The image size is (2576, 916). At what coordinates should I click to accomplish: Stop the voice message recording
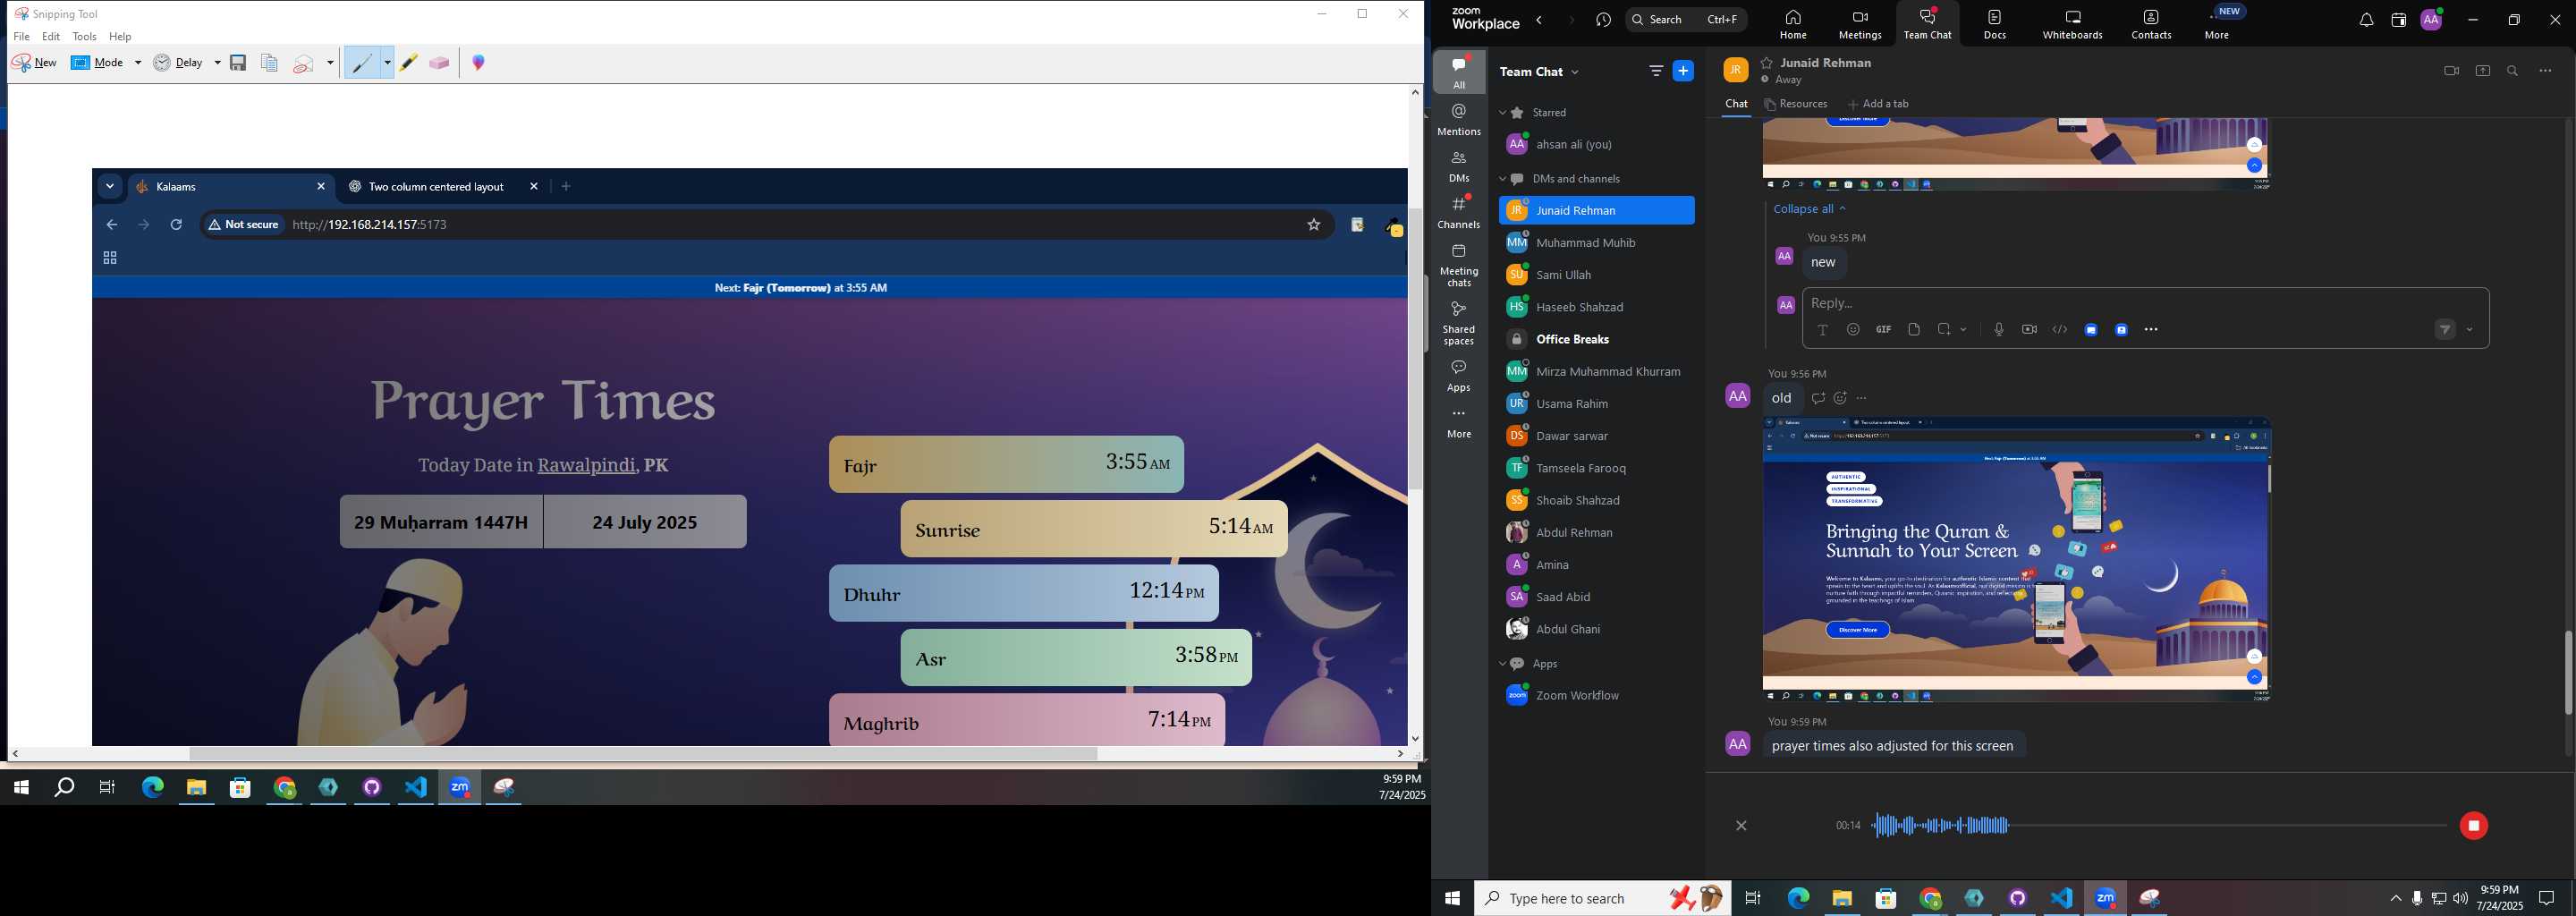pyautogui.click(x=2474, y=826)
